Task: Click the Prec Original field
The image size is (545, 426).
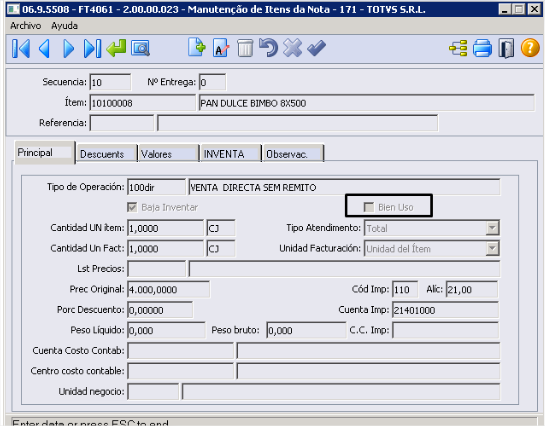Action: (169, 289)
